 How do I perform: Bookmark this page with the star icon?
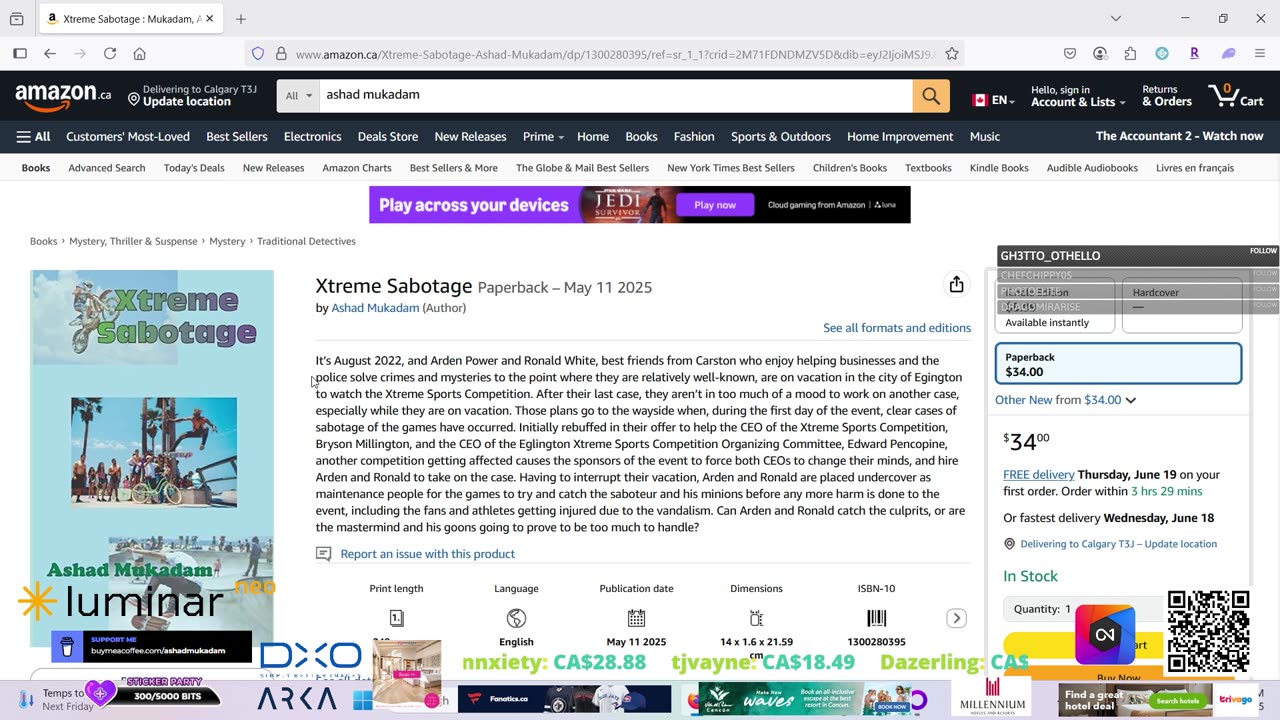coord(952,54)
